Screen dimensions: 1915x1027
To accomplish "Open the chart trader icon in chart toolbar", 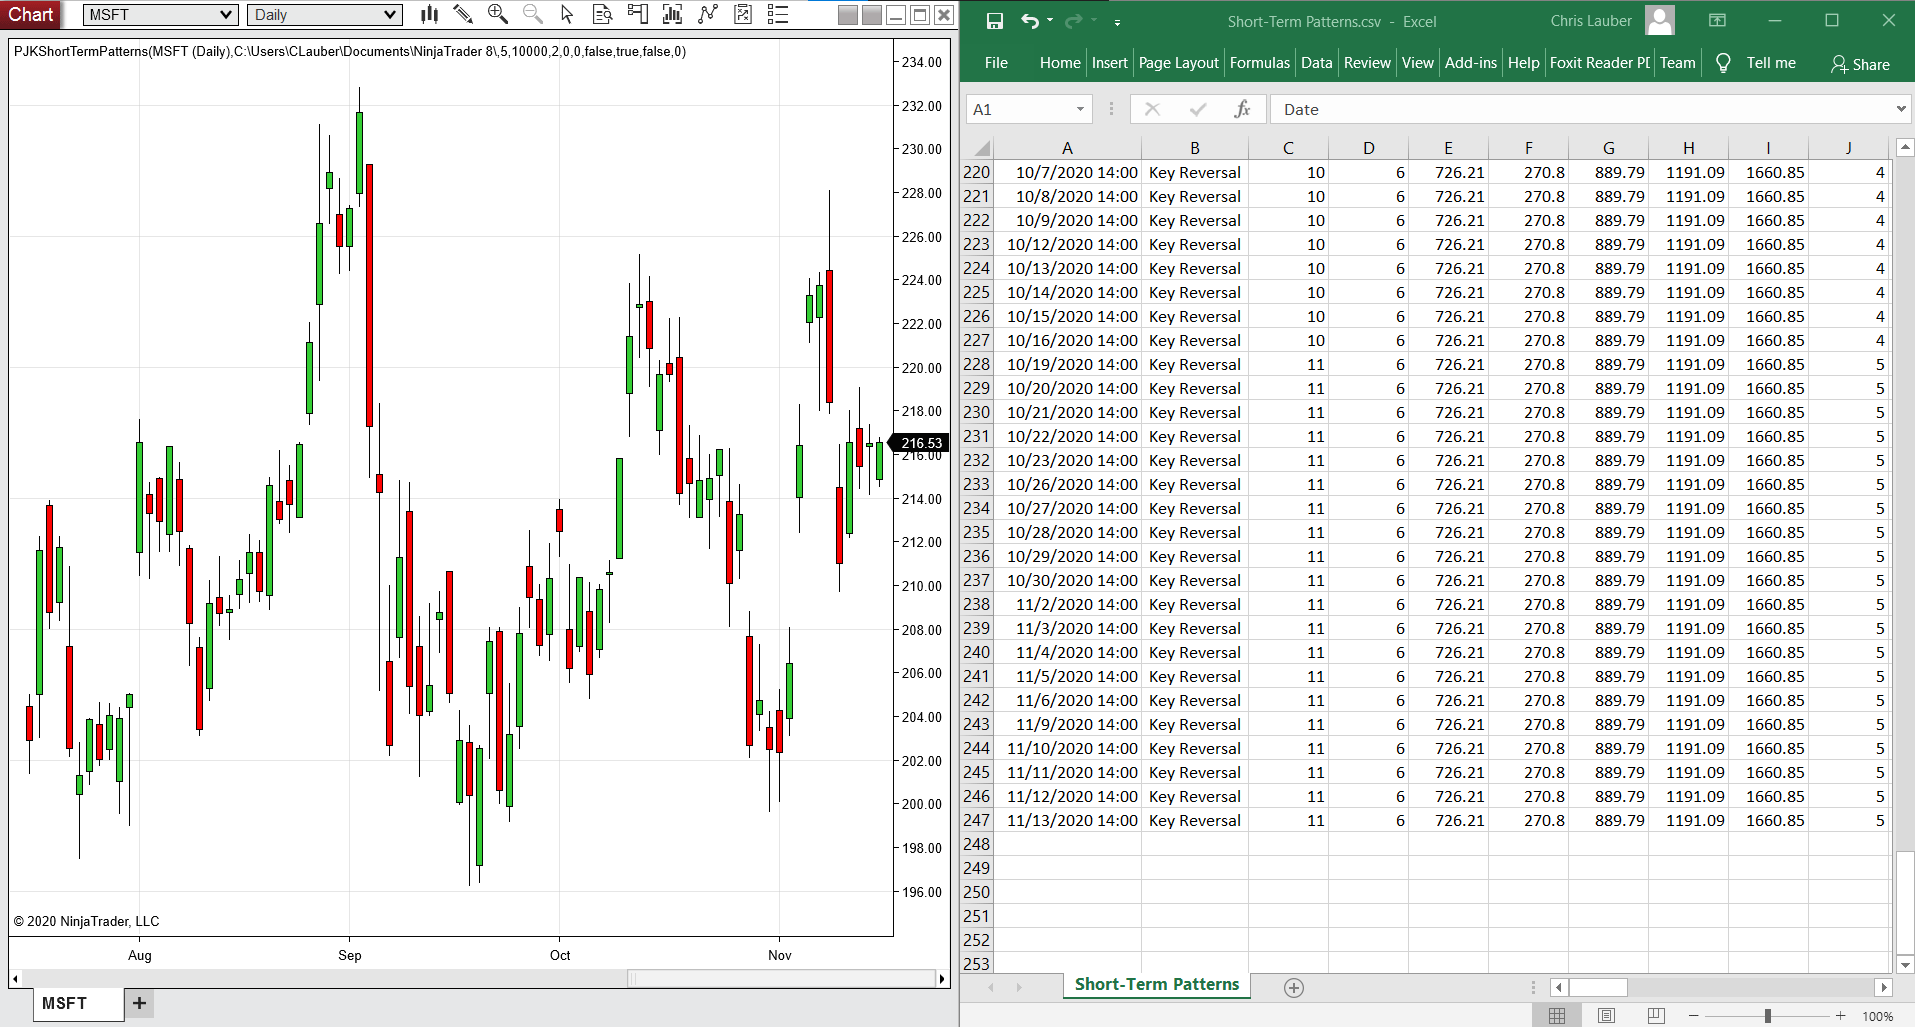I will pyautogui.click(x=637, y=14).
